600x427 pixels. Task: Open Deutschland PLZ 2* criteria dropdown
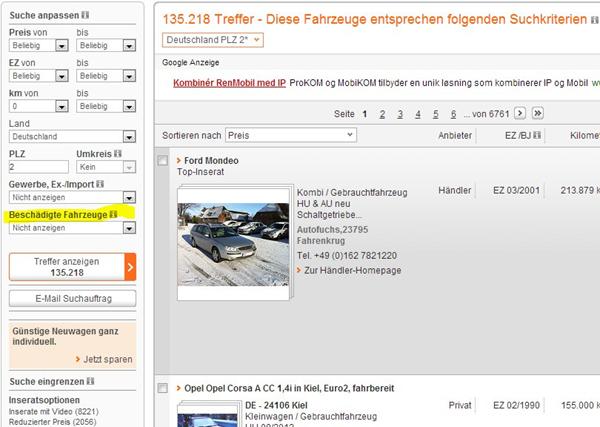point(212,39)
